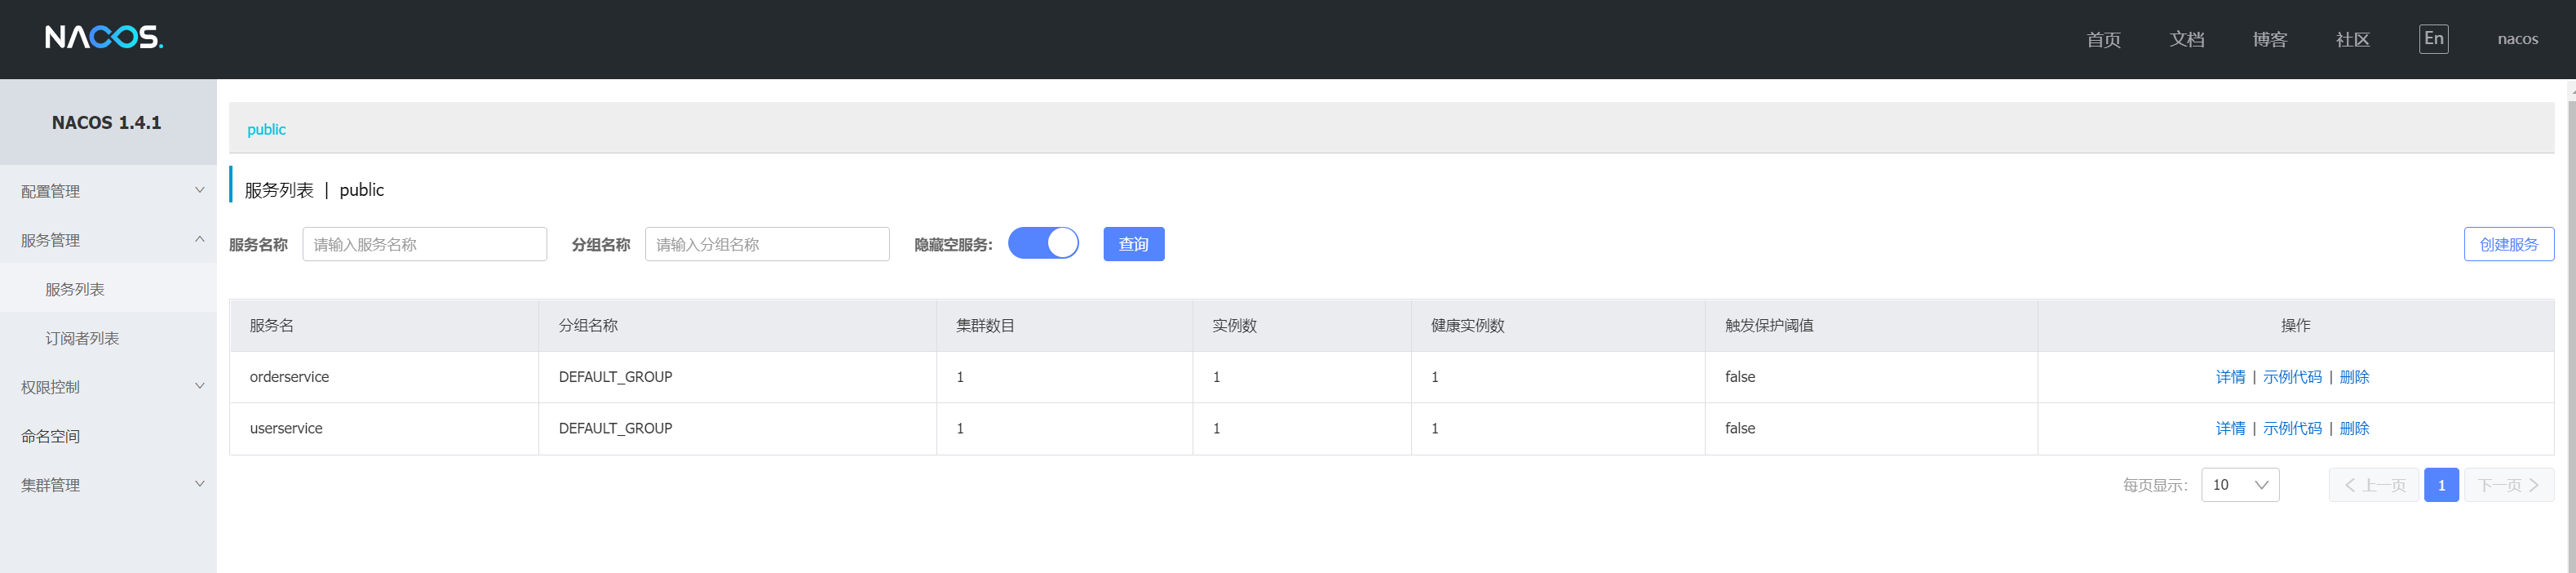The width and height of the screenshot is (2576, 573).
Task: Click the 创建服务 button
Action: point(2508,244)
